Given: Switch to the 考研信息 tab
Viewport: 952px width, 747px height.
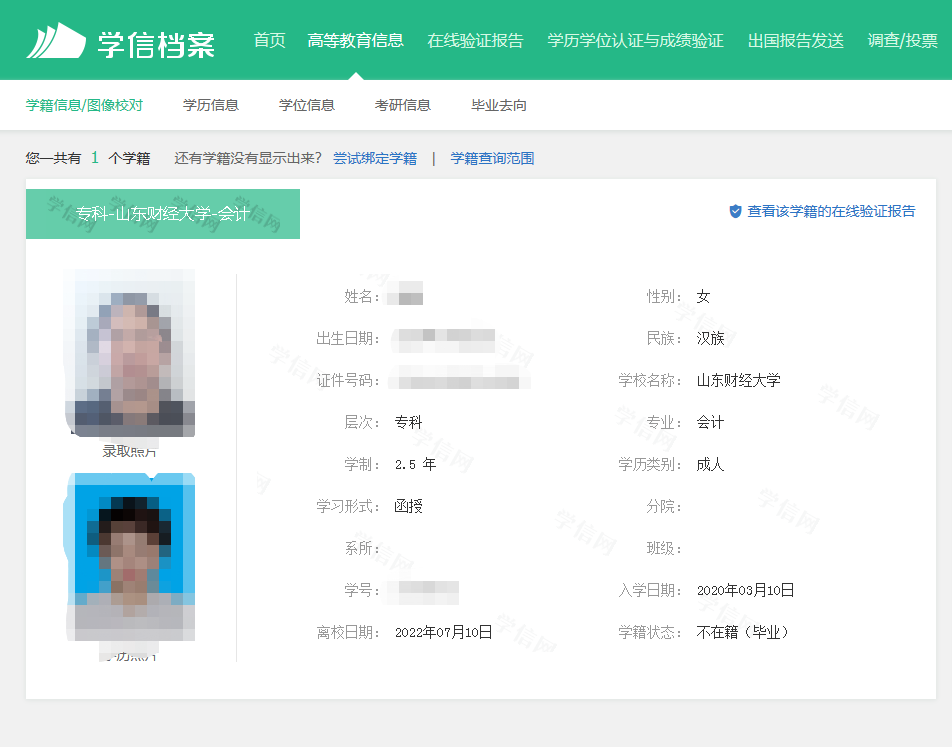Looking at the screenshot, I should point(403,105).
